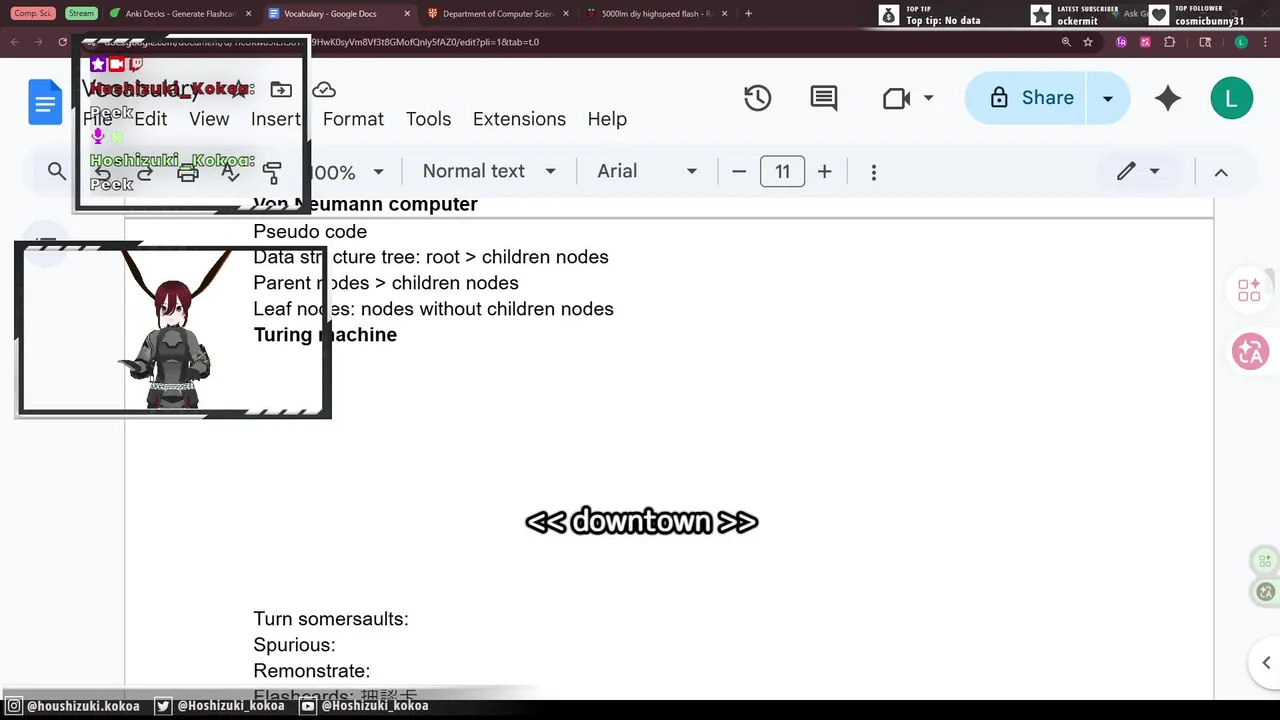
Task: Click the Turn somersaults: line
Action: point(331,619)
